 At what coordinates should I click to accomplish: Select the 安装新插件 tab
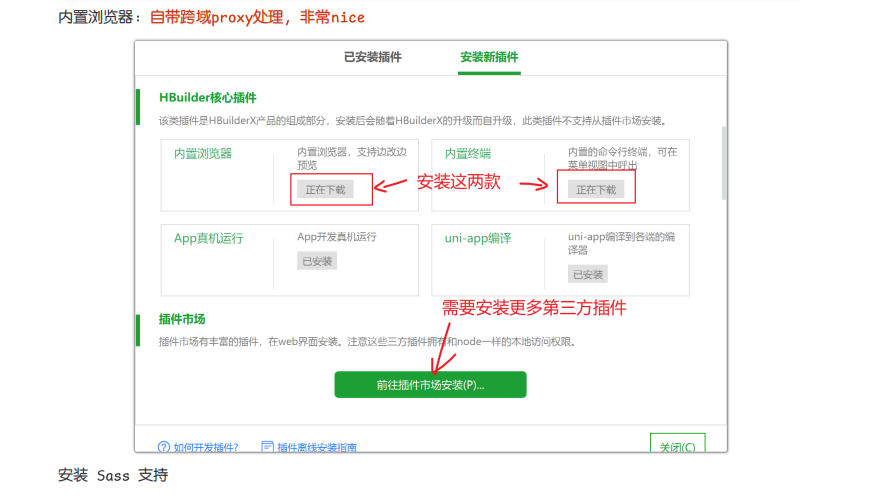click(489, 57)
